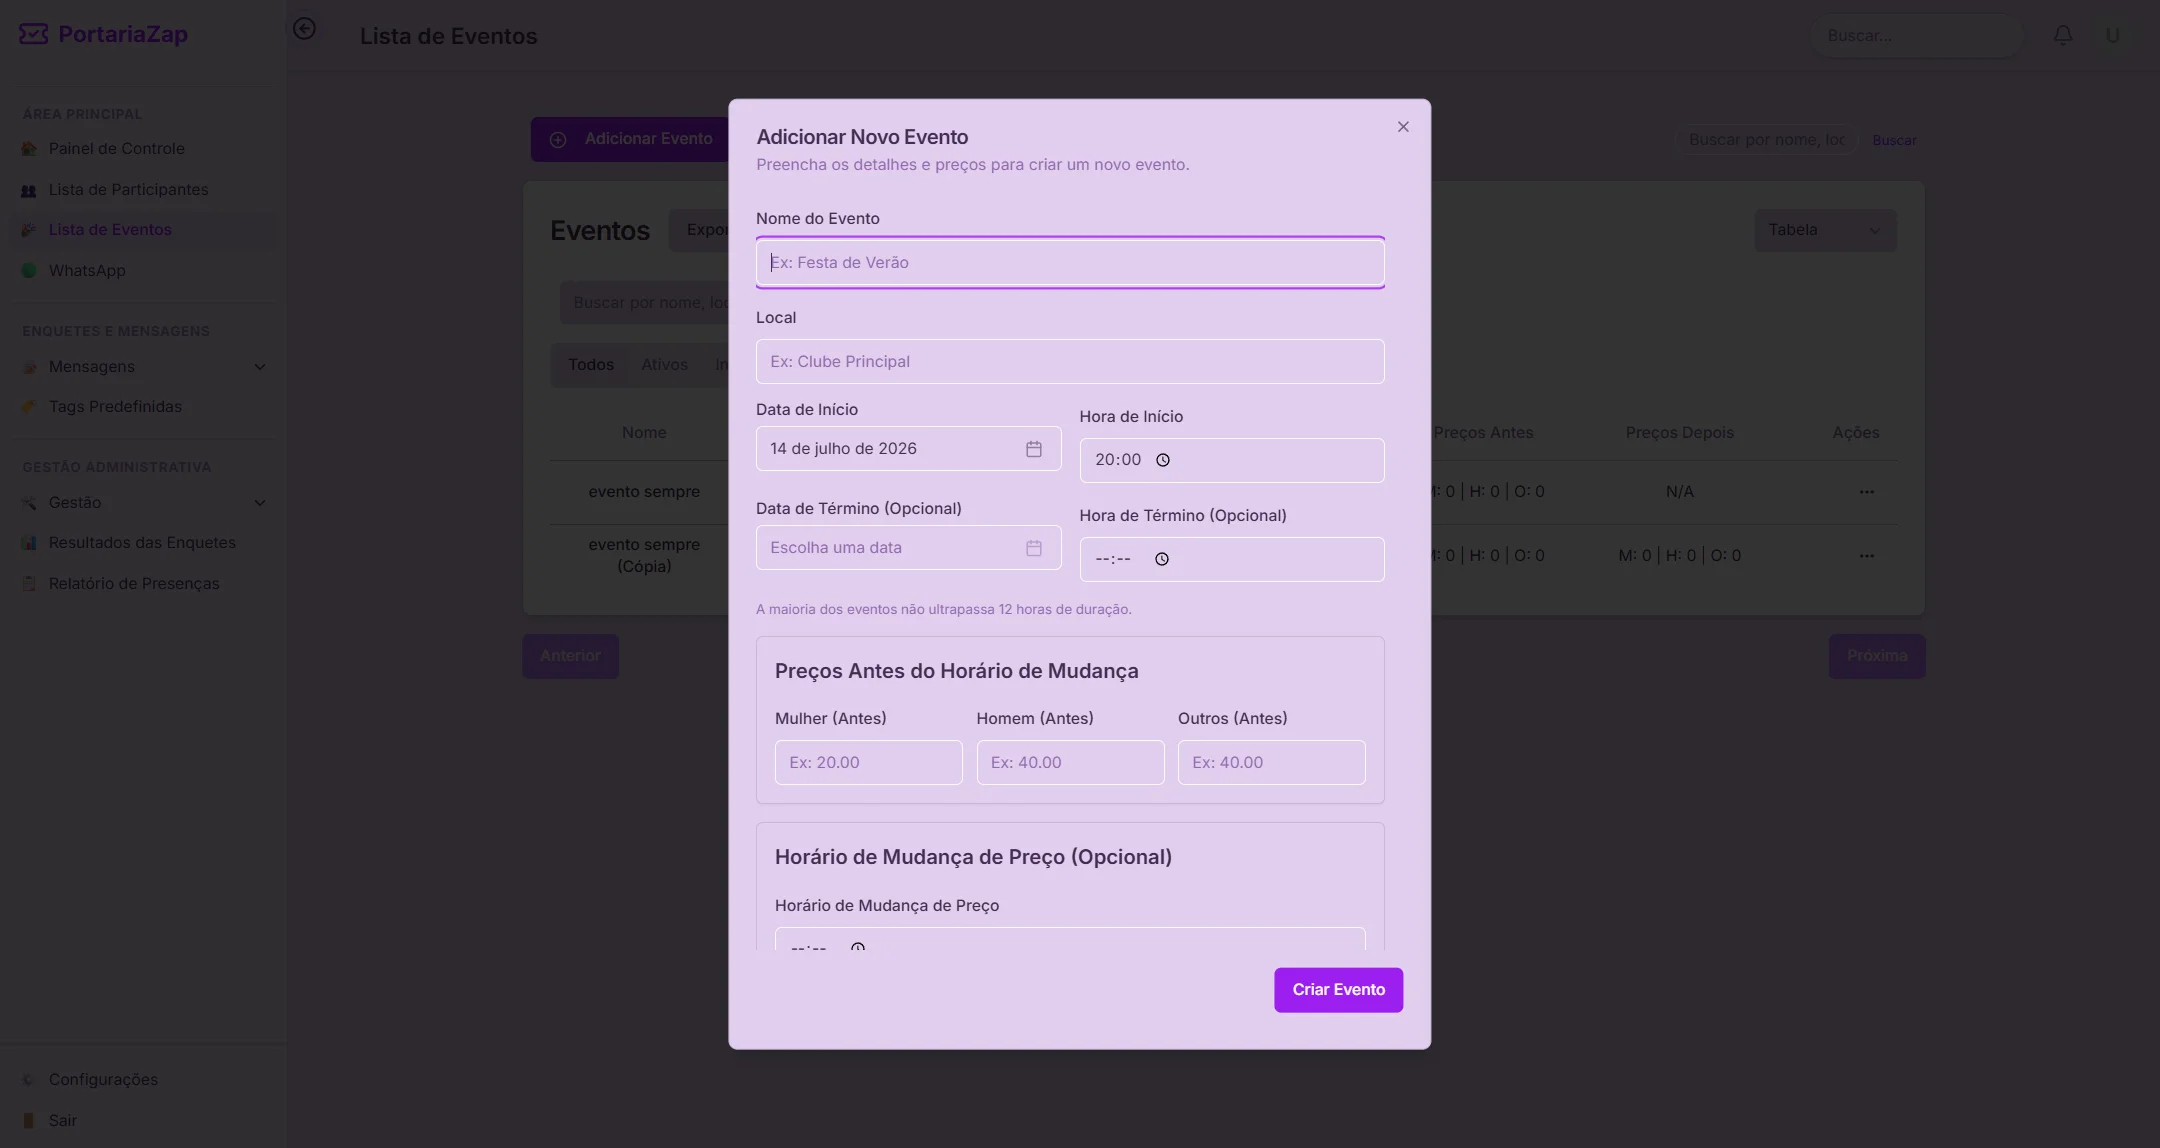Open the clock picker for Hora de Término
The width and height of the screenshot is (2160, 1148).
pyautogui.click(x=1162, y=559)
